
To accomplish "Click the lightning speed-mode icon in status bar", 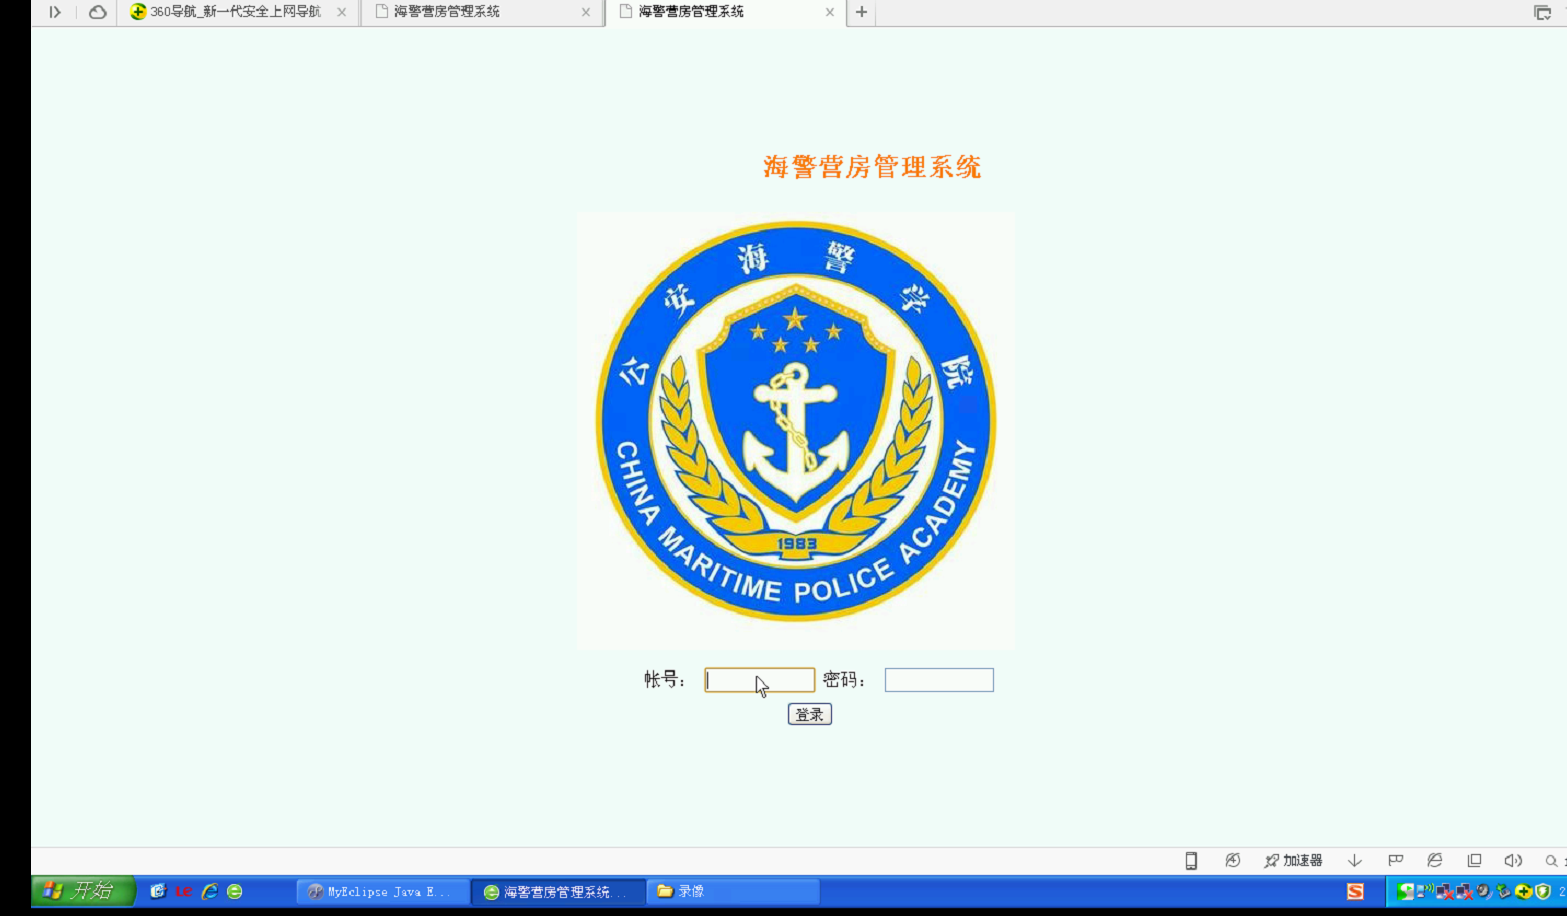I will point(1232,861).
